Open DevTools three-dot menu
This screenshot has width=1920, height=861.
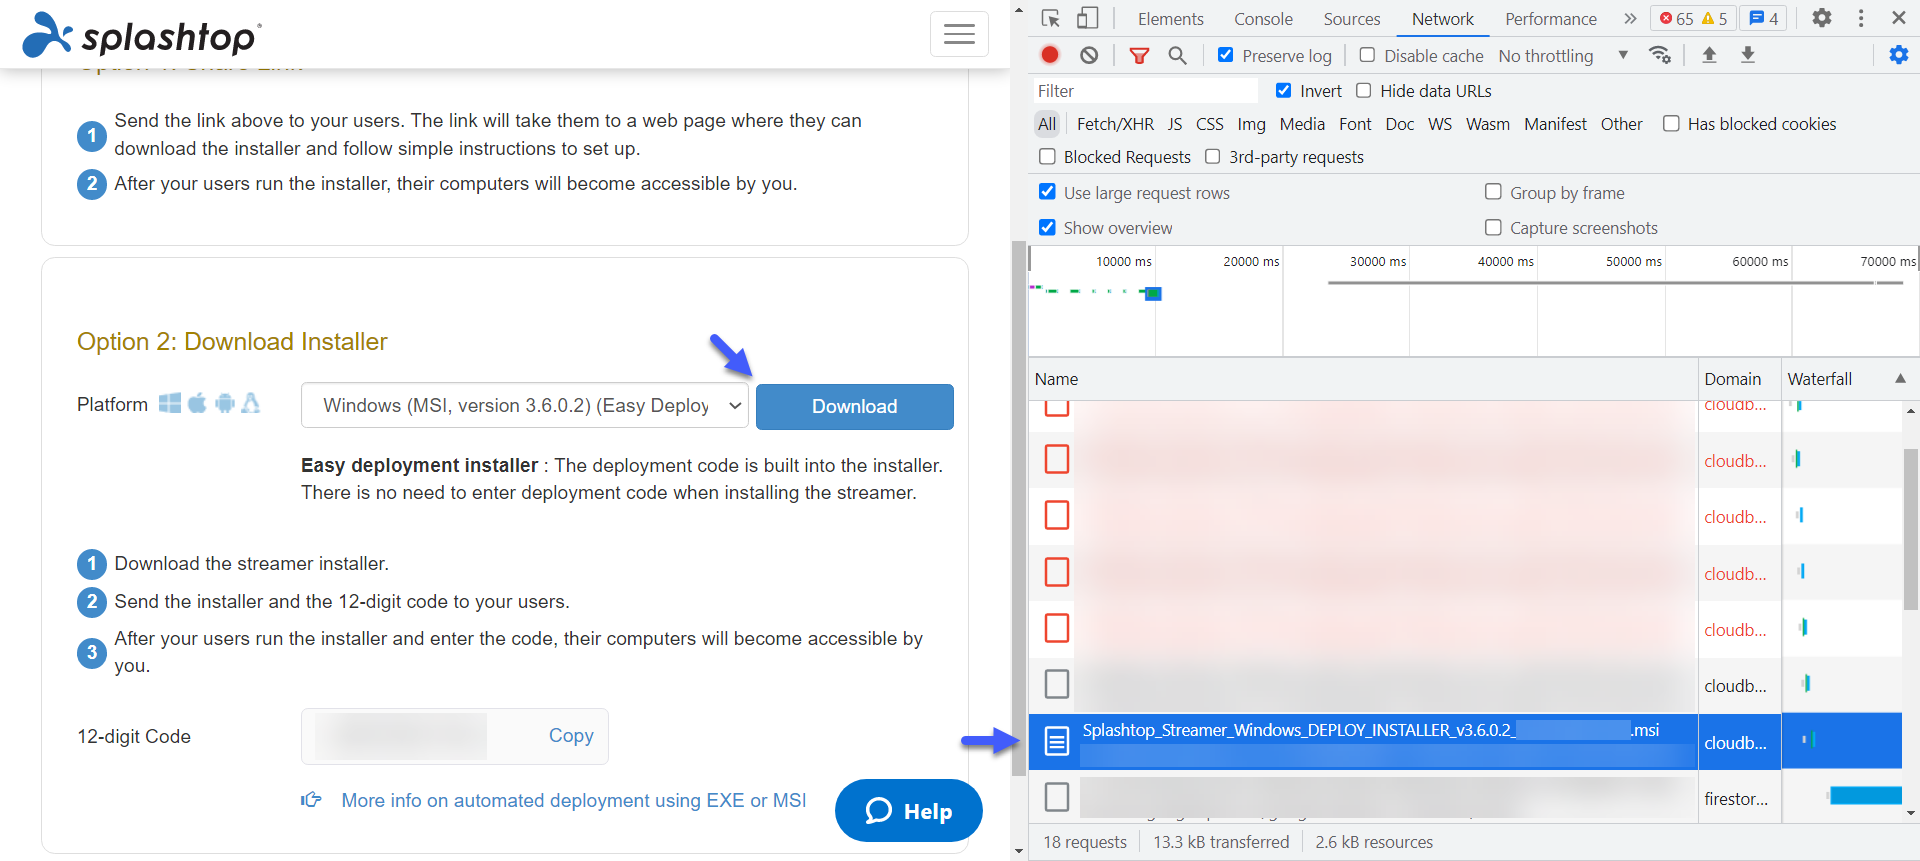(1861, 18)
